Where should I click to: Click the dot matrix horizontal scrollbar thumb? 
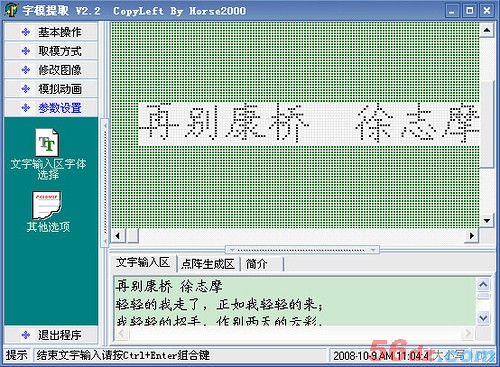pos(133,236)
